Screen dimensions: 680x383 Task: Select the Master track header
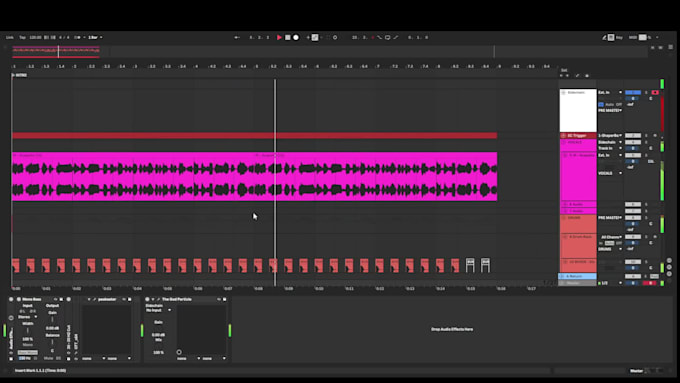(x=577, y=283)
